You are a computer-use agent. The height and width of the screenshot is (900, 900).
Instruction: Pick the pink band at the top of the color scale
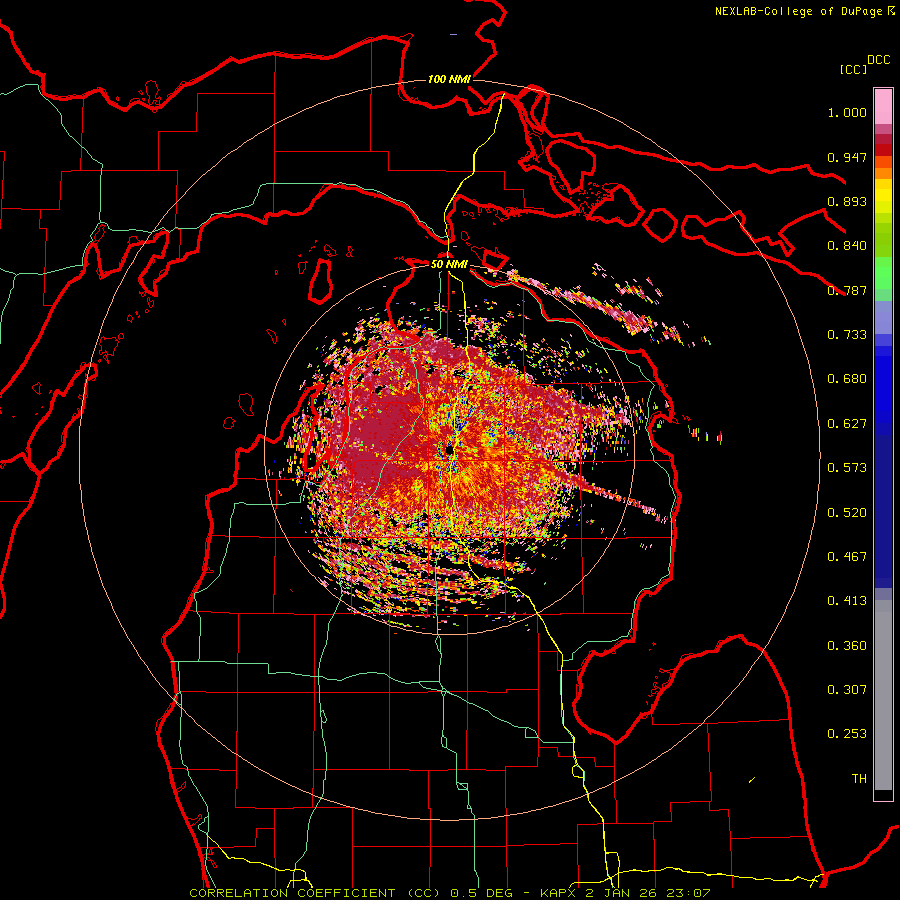click(x=883, y=107)
